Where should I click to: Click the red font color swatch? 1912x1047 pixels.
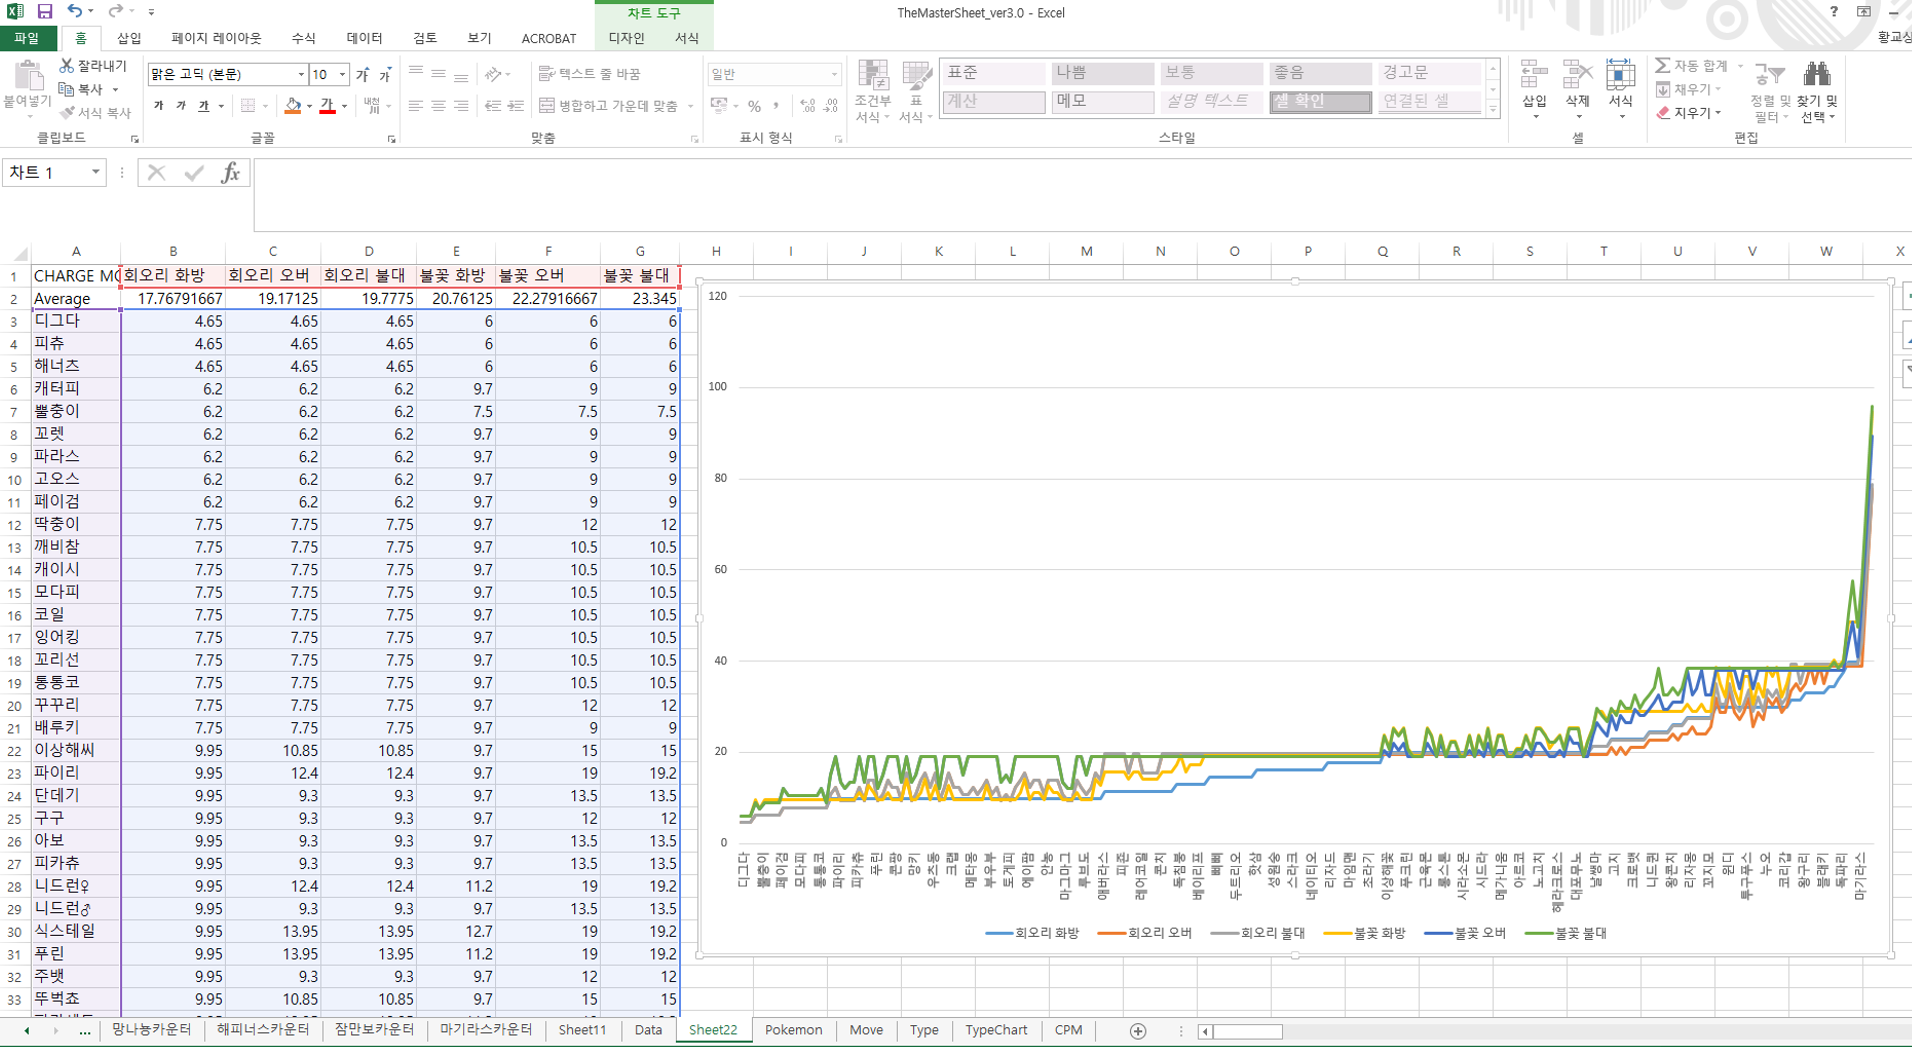pyautogui.click(x=327, y=106)
